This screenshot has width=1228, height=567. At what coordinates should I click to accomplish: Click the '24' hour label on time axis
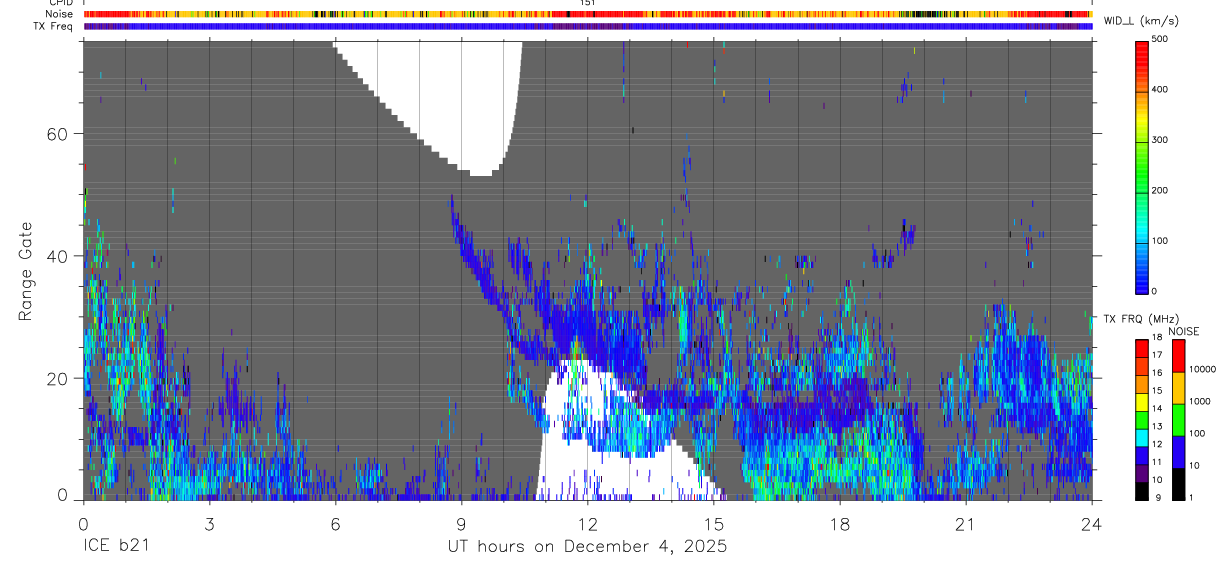click(x=1092, y=523)
